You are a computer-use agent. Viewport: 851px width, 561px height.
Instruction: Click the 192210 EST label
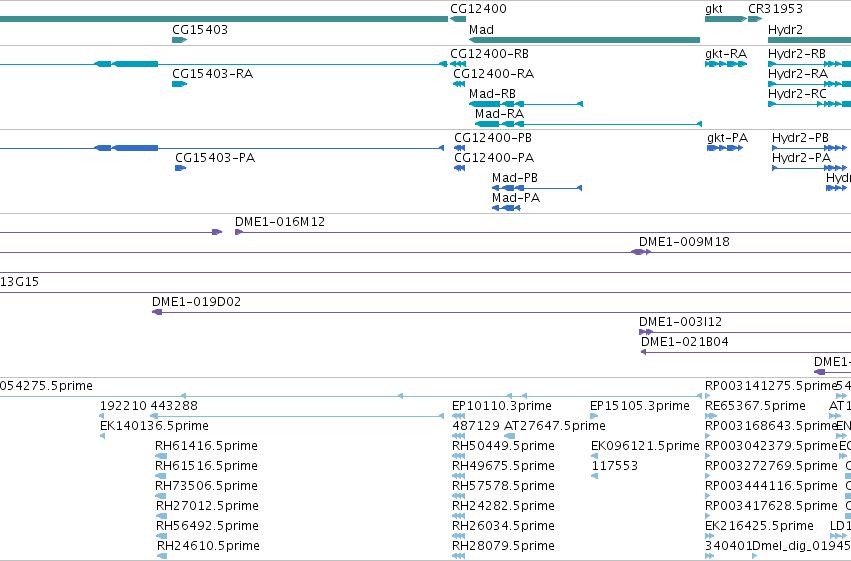123,406
